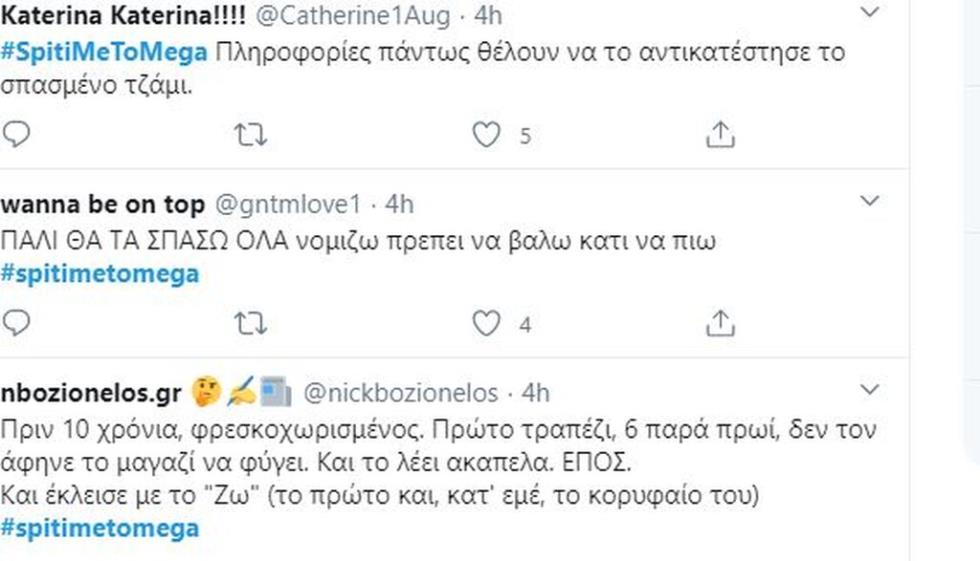This screenshot has width=980, height=561.
Task: Share Katerina Katerina's tweet
Action: [720, 134]
